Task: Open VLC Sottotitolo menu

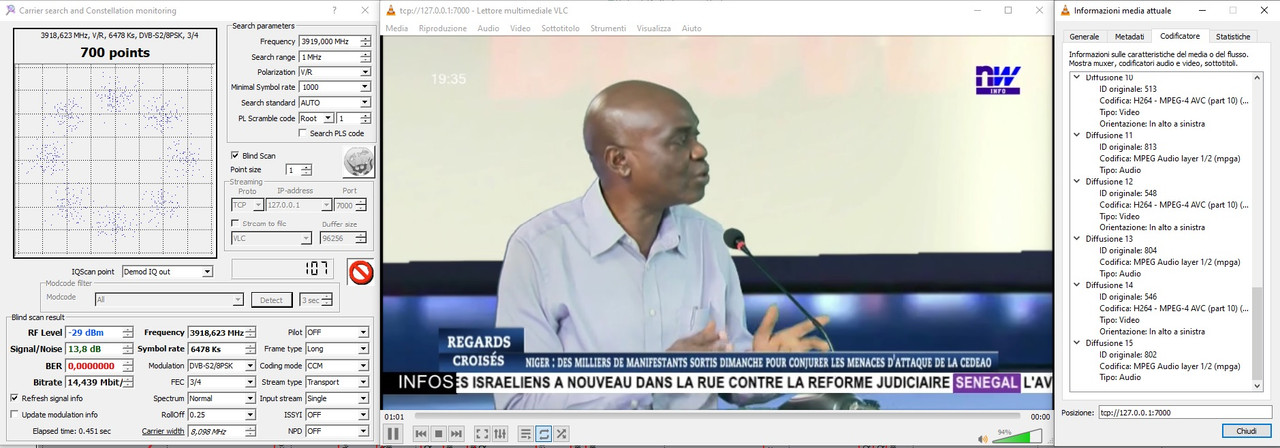Action: [x=560, y=28]
